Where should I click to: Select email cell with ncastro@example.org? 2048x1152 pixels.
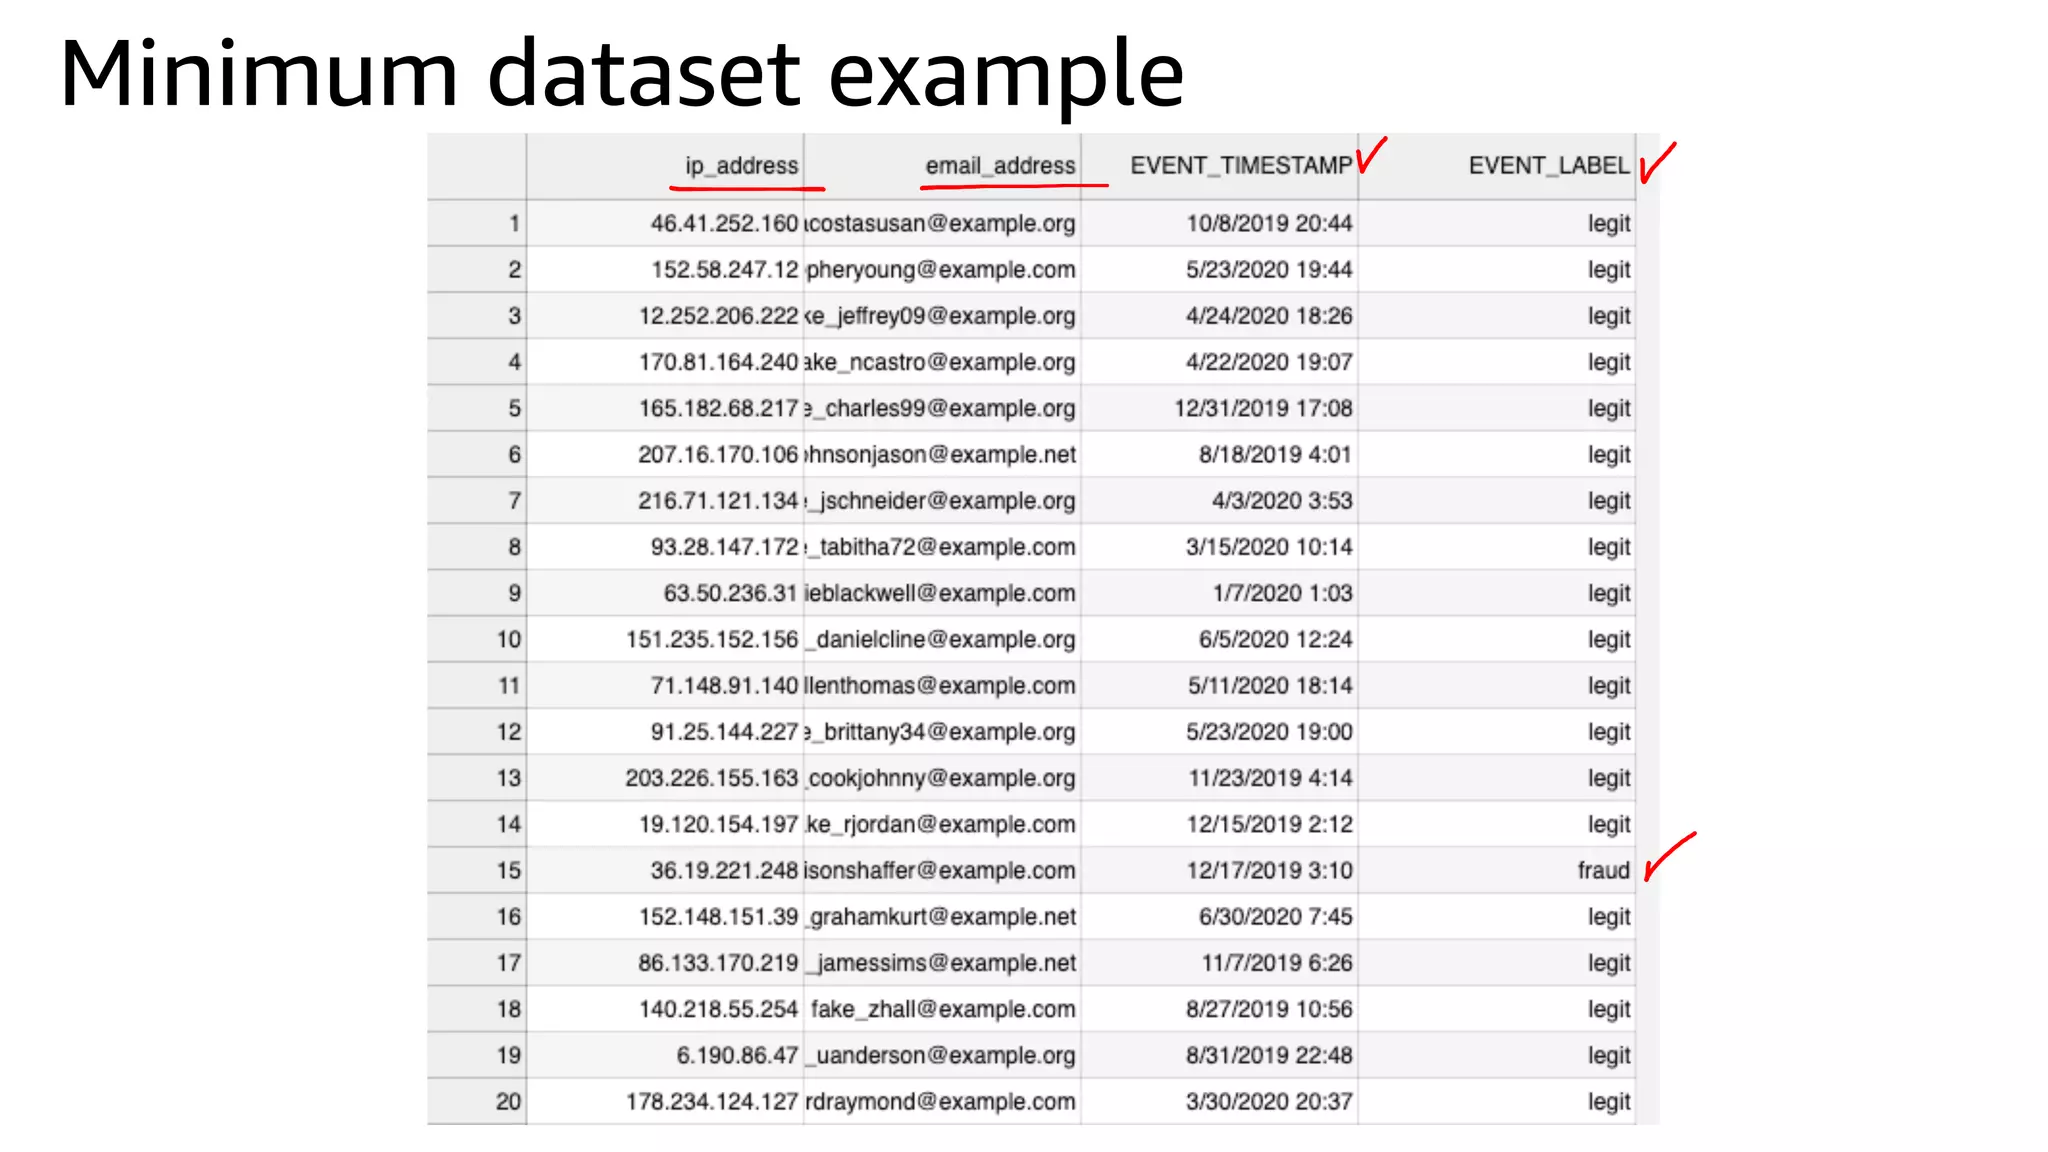(x=942, y=362)
